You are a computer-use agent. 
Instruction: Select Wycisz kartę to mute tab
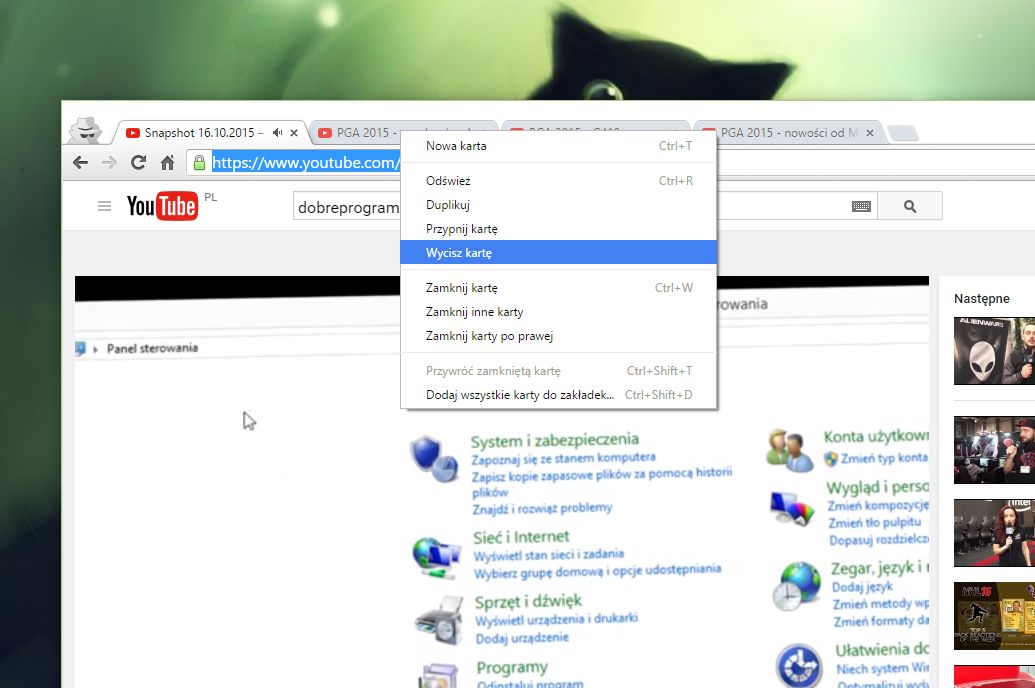[558, 253]
